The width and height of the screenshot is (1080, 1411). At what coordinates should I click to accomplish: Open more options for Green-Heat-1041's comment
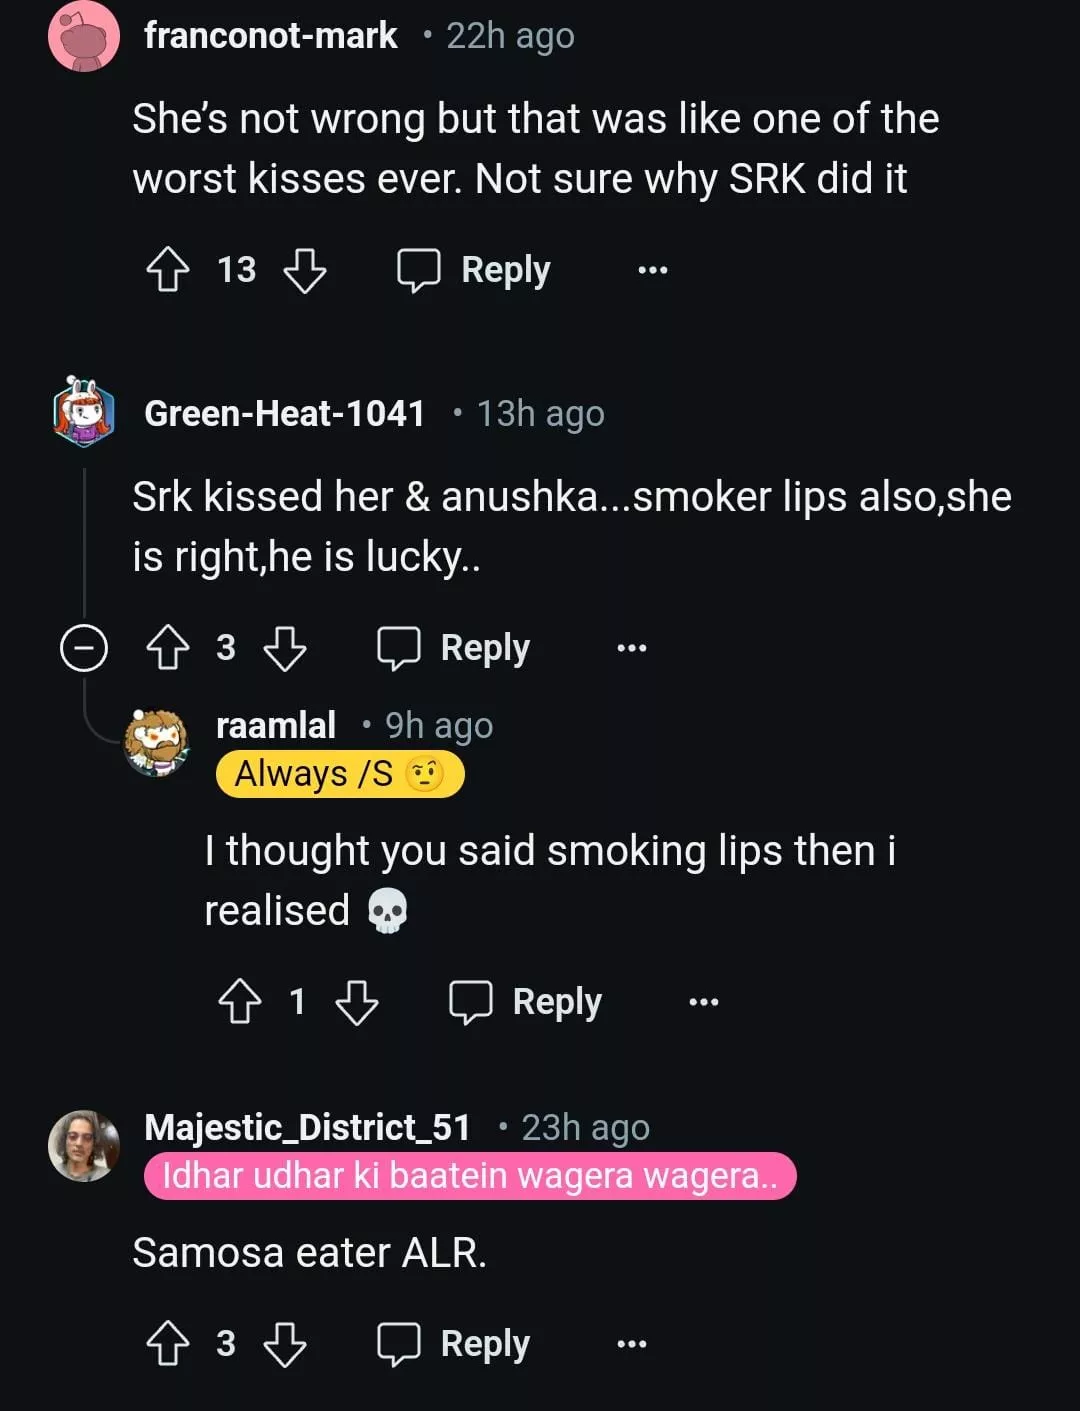(x=631, y=648)
